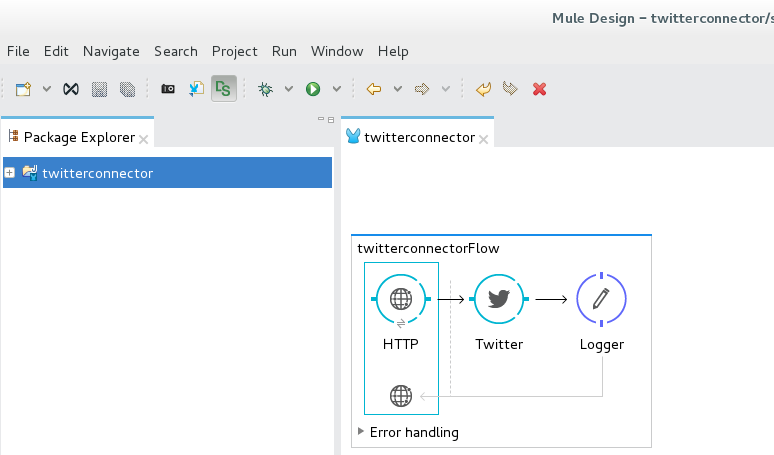Open the Help menu
This screenshot has height=455, width=774.
point(393,51)
